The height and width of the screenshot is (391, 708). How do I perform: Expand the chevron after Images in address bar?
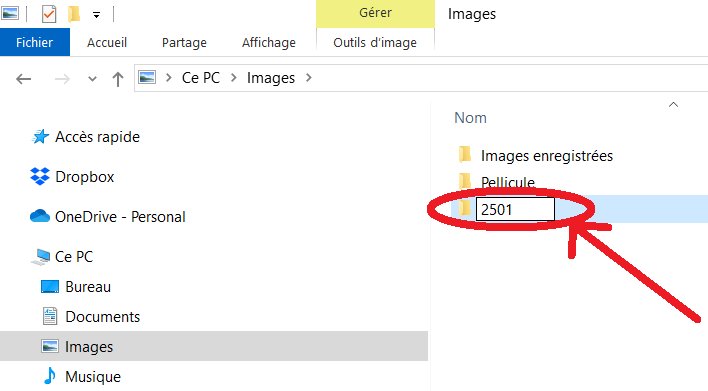[x=308, y=78]
